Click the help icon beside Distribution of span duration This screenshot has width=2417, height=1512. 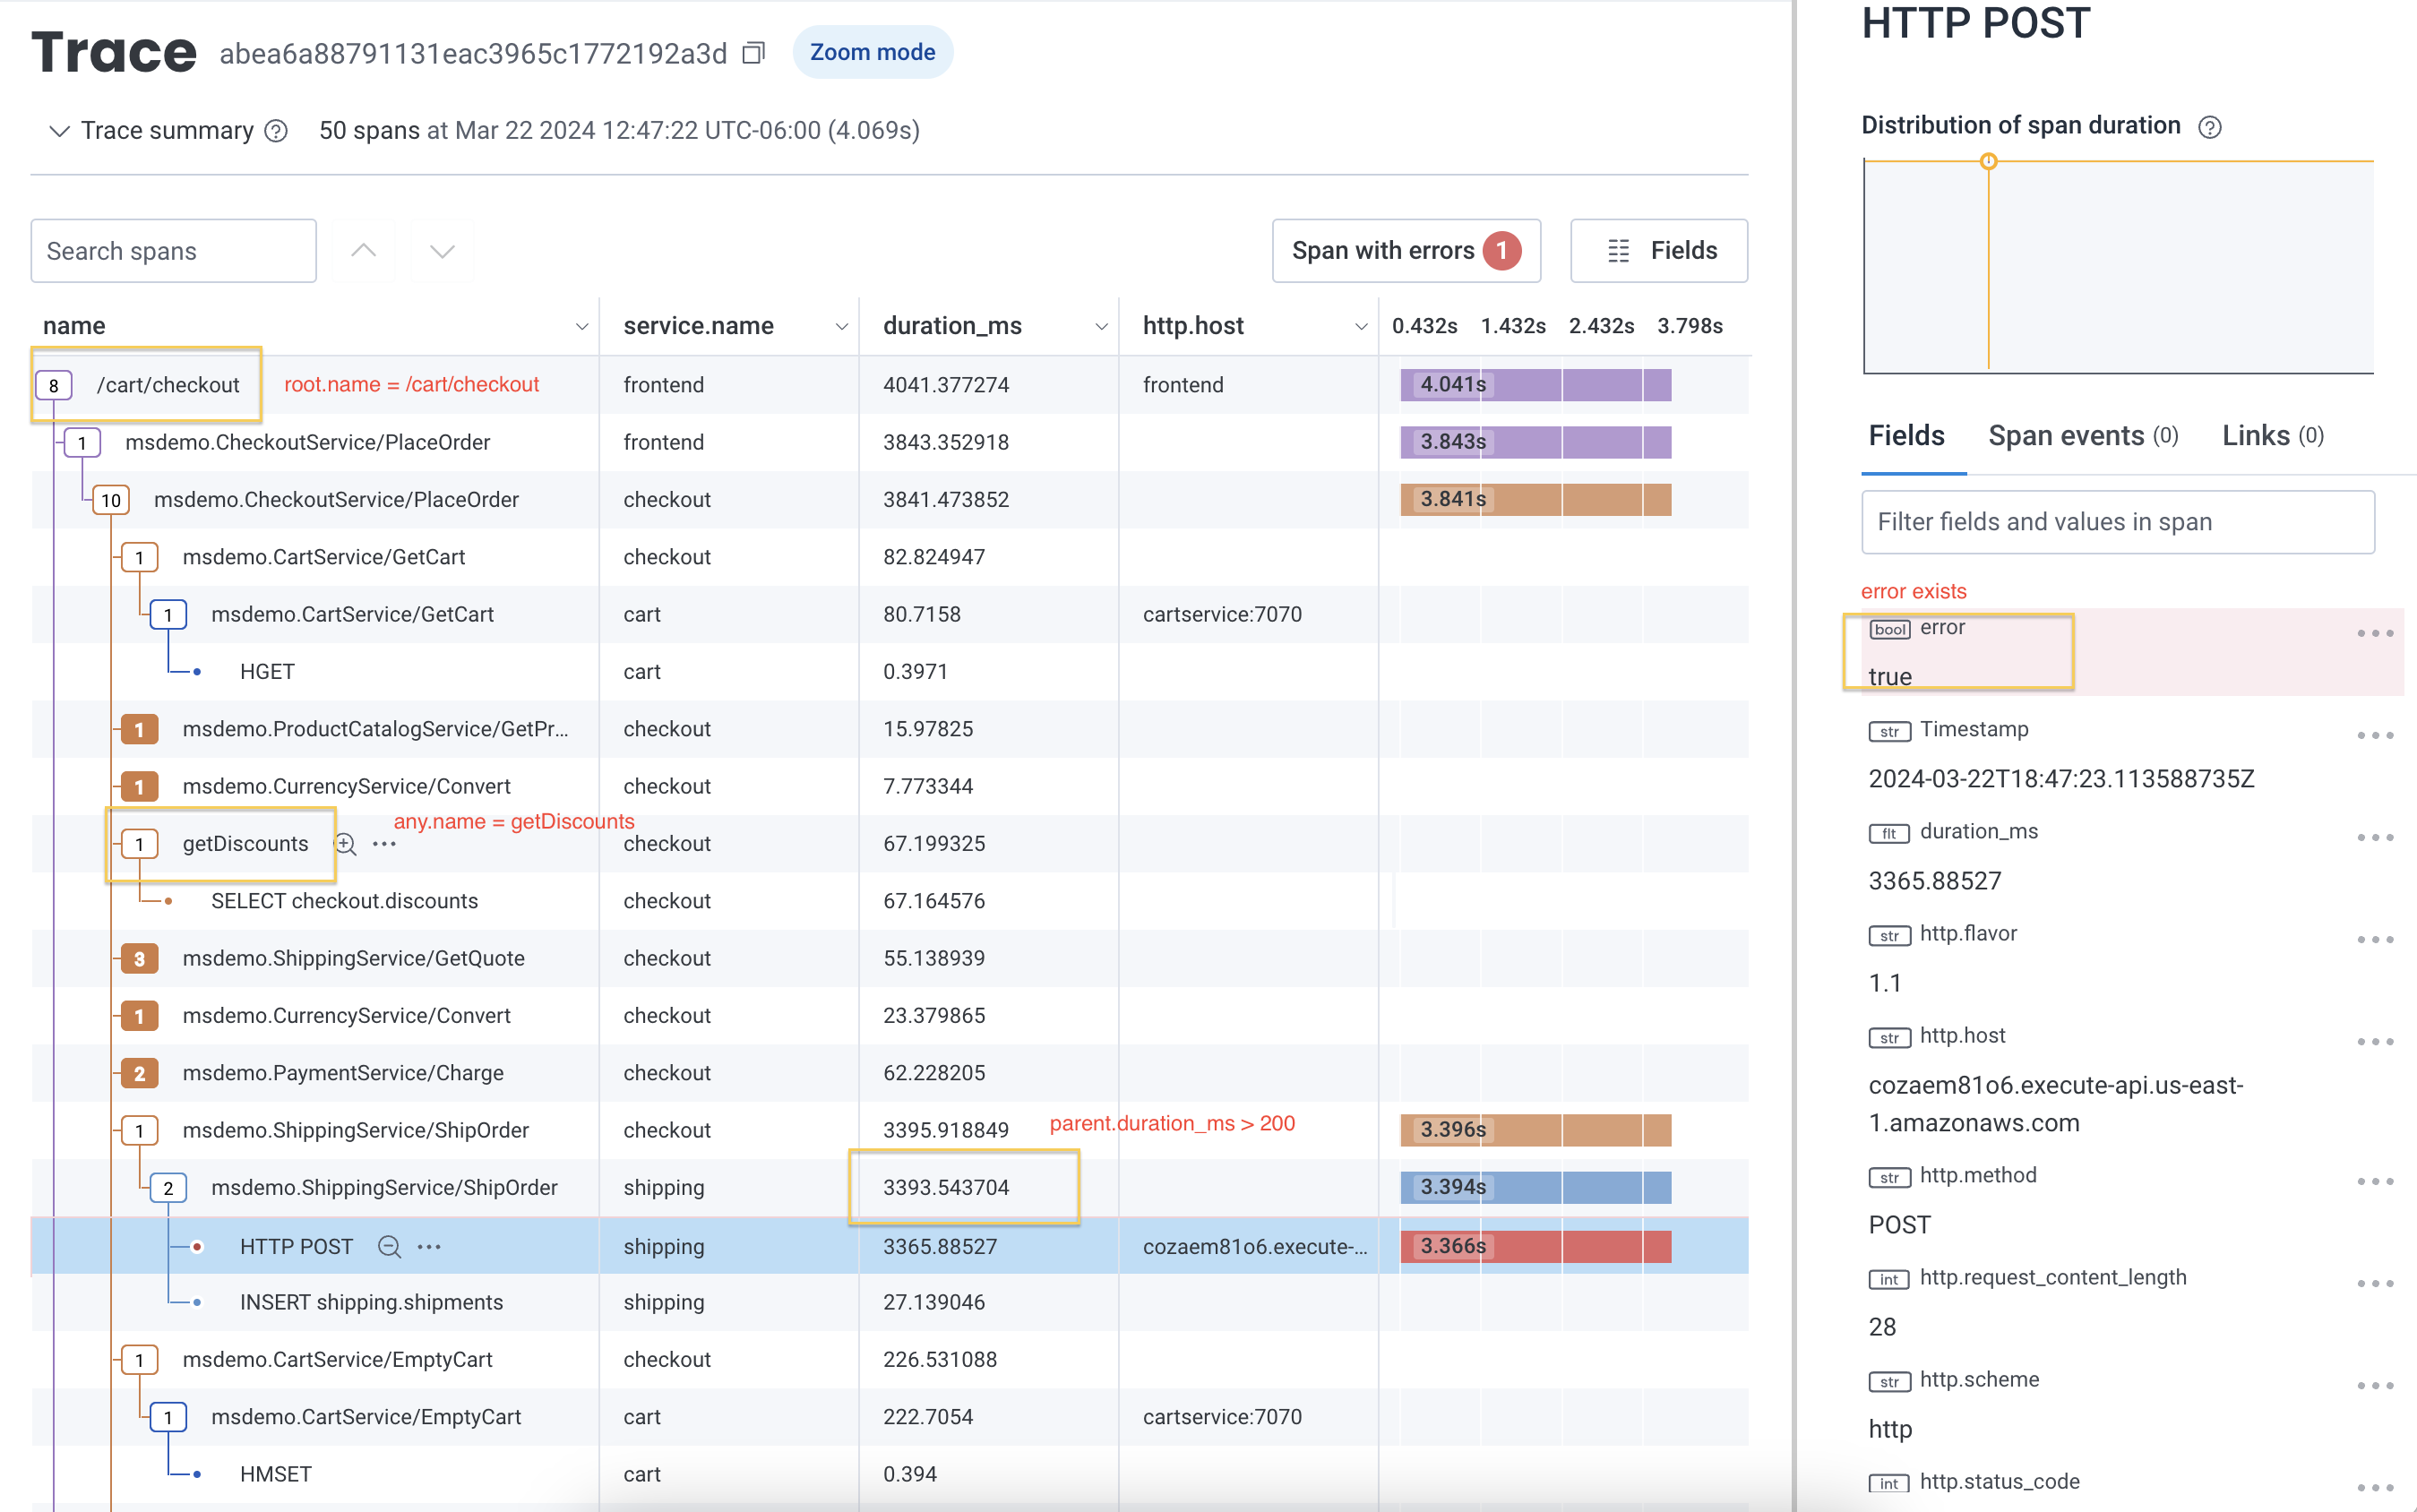(2212, 126)
